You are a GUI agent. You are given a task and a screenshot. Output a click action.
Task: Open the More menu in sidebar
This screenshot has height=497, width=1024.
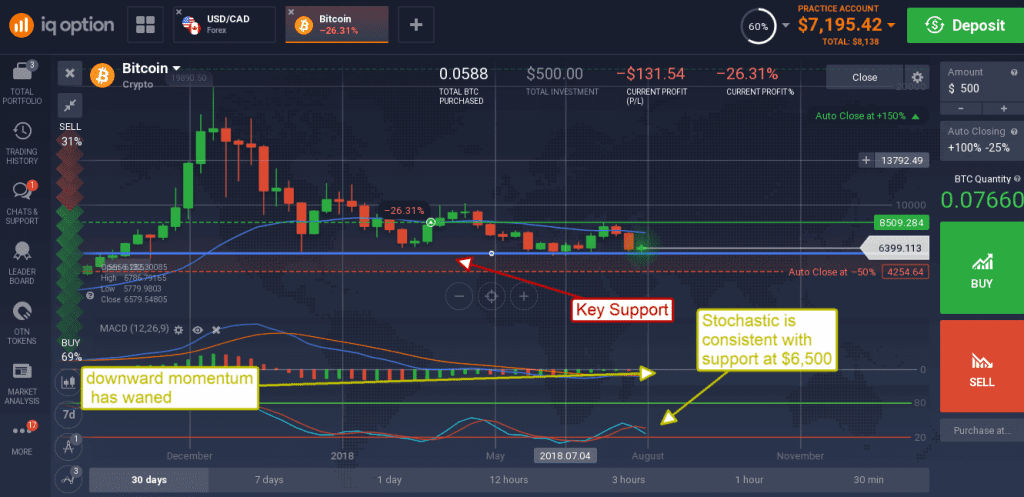(x=22, y=439)
